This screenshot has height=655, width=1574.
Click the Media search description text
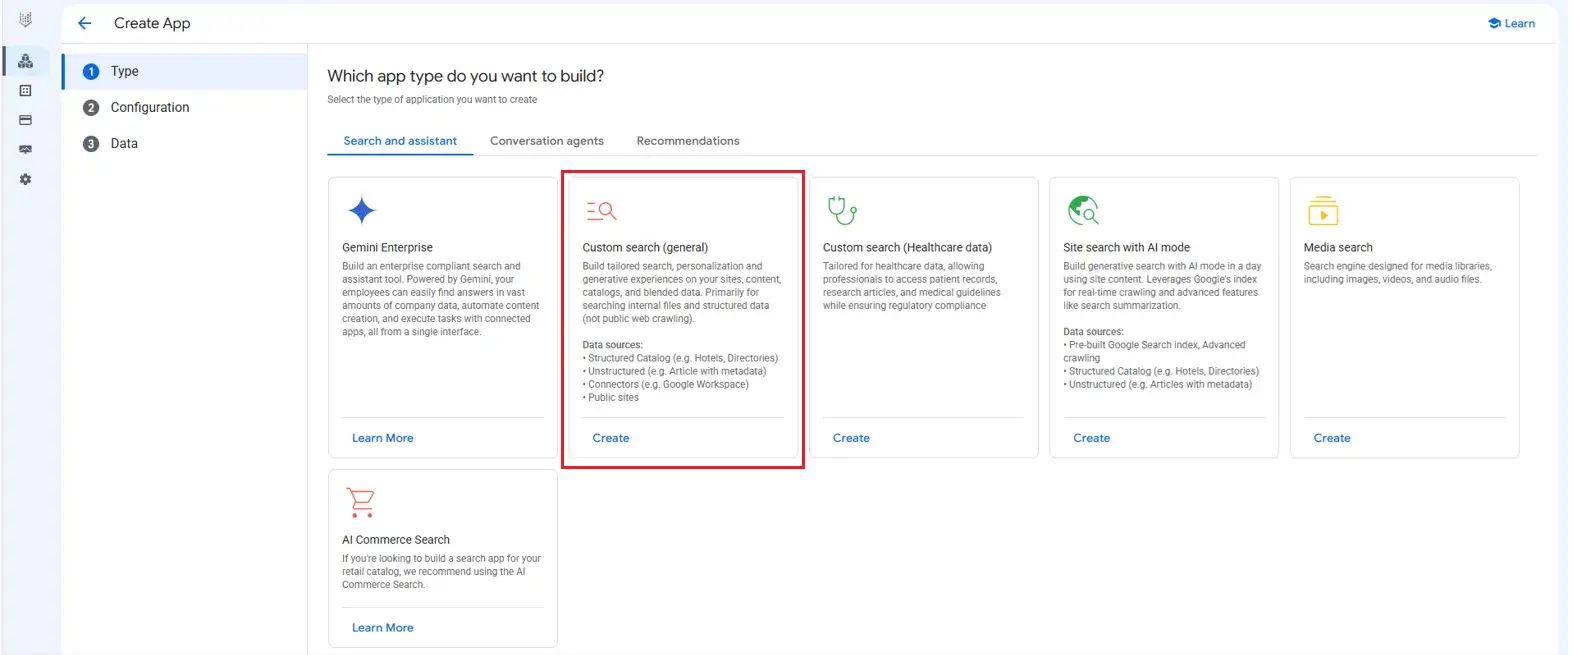[1397, 273]
